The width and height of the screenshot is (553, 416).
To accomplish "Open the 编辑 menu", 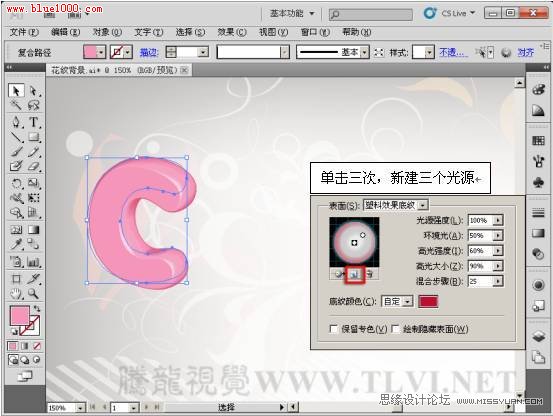I will (x=66, y=32).
